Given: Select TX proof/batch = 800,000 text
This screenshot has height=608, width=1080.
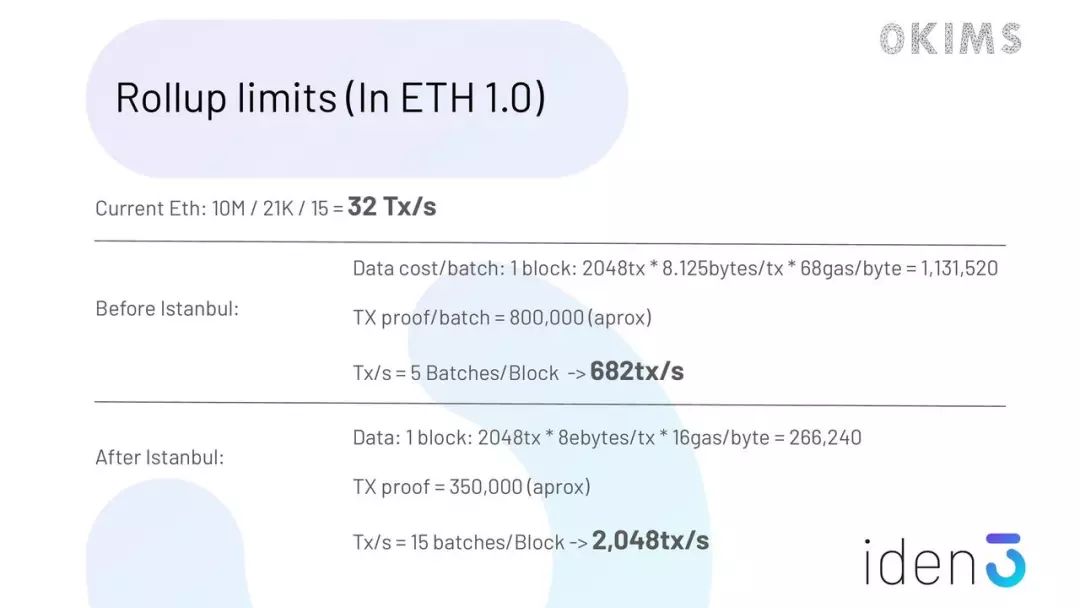Looking at the screenshot, I should coord(502,318).
